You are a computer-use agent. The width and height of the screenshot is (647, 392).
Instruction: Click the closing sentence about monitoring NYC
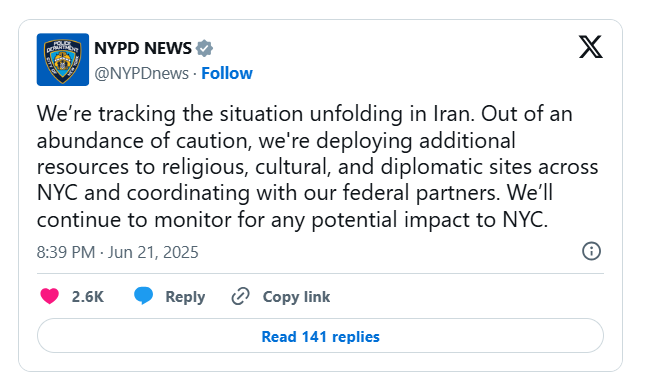293,220
